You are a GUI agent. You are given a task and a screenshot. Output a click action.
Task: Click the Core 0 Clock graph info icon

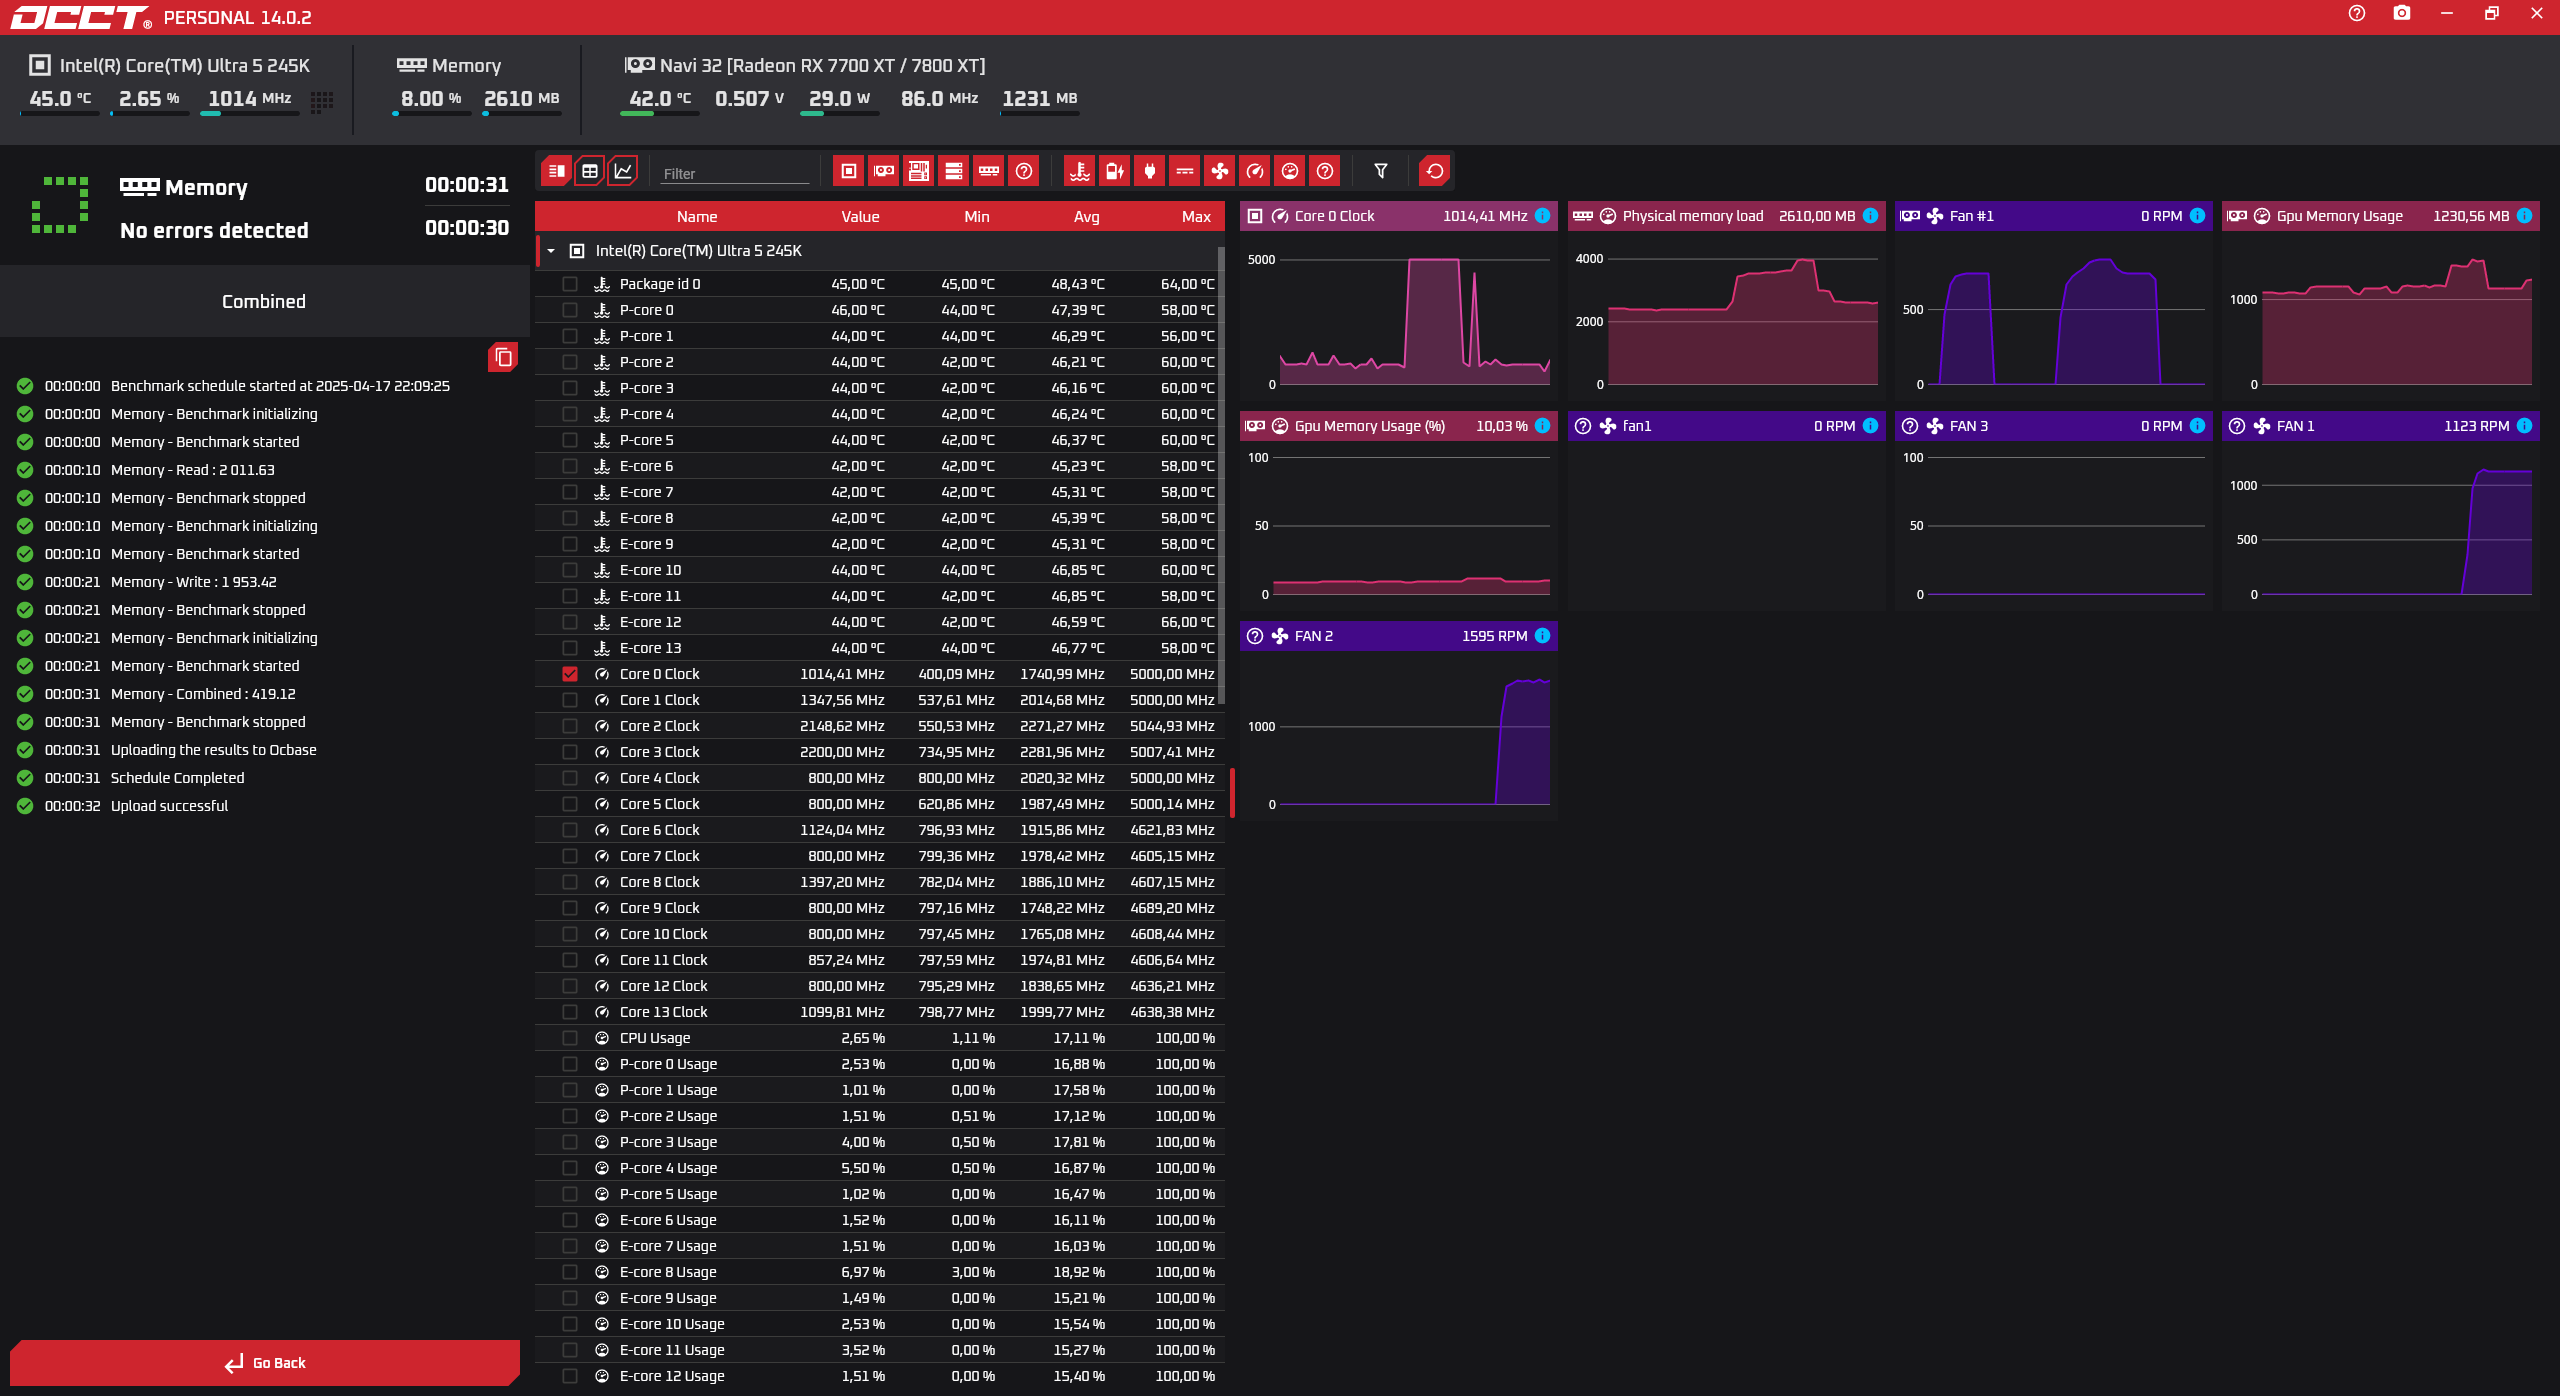(1542, 216)
